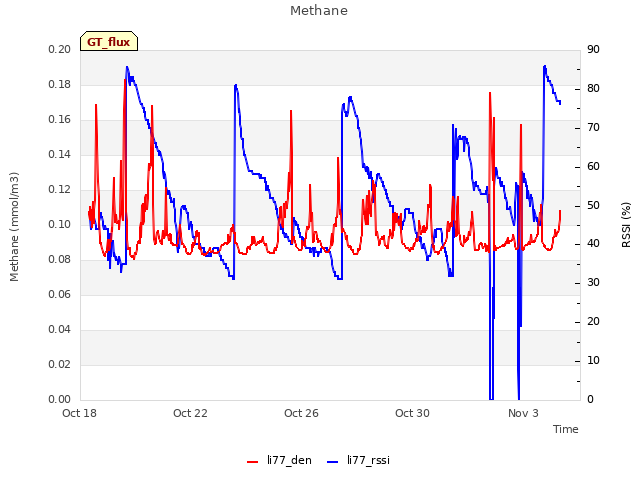Click the red li77_den legend line swatch
The image size is (640, 480).
253,462
